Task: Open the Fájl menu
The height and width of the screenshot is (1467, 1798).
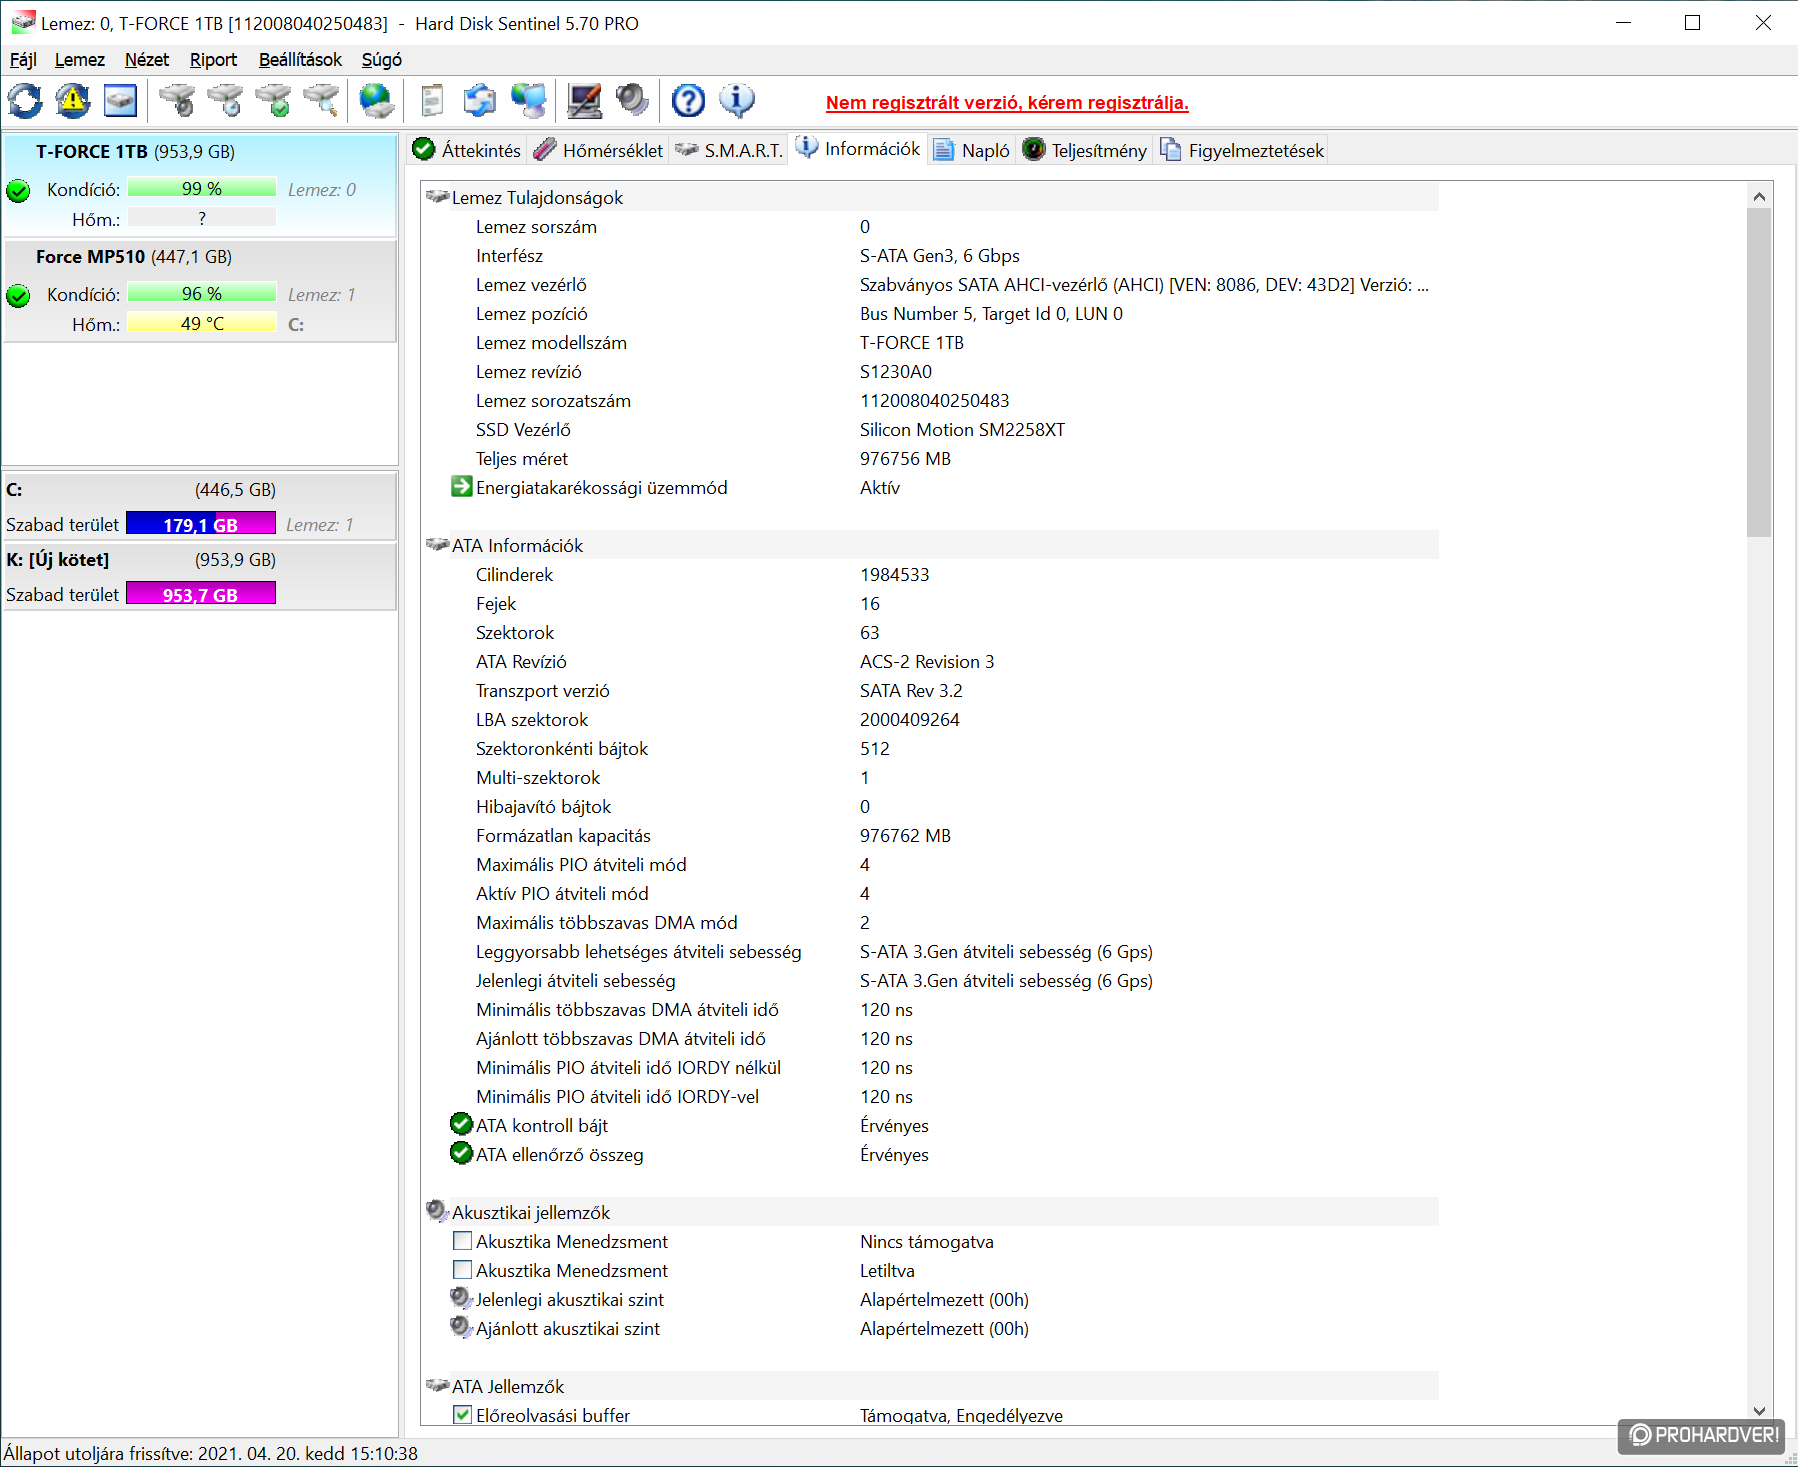Action: pos(23,60)
